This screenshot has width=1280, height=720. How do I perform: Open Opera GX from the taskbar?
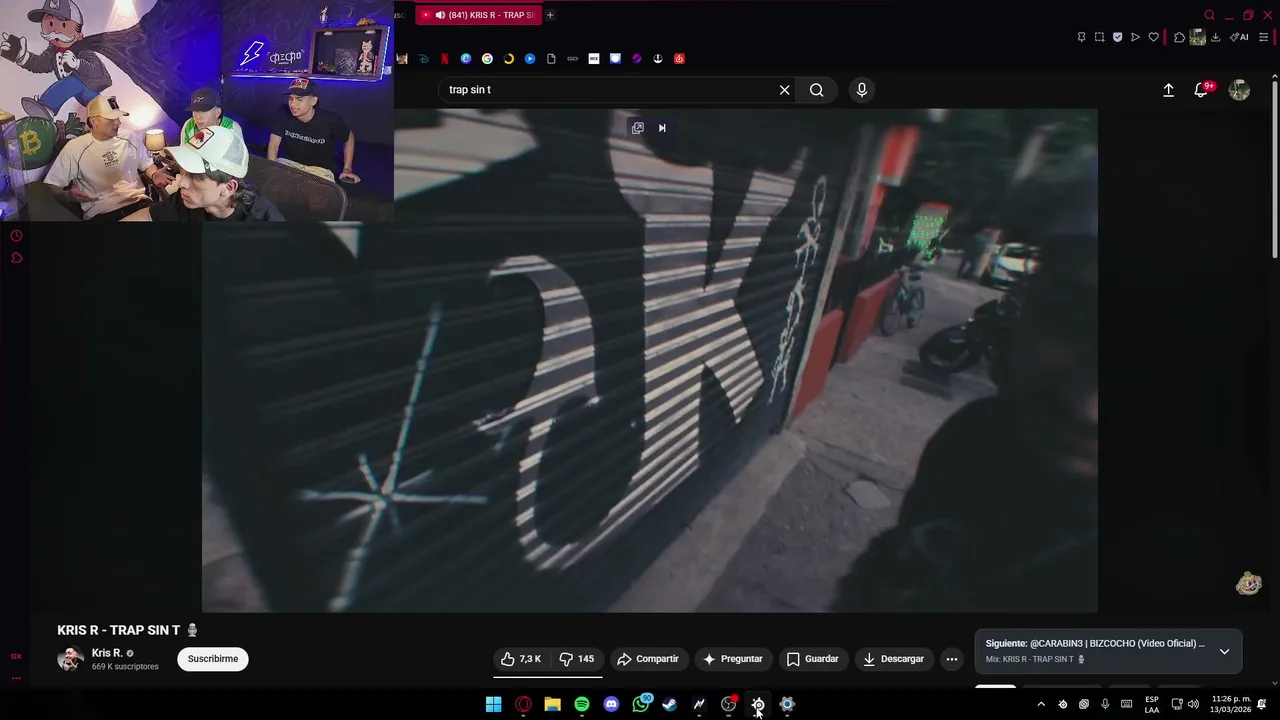[523, 705]
